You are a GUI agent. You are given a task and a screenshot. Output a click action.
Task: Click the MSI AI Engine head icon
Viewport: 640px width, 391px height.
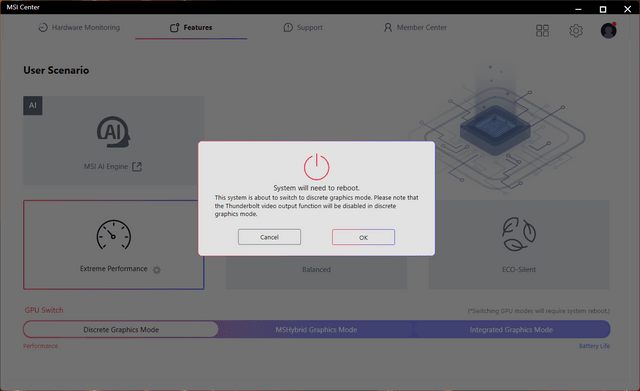[113, 132]
